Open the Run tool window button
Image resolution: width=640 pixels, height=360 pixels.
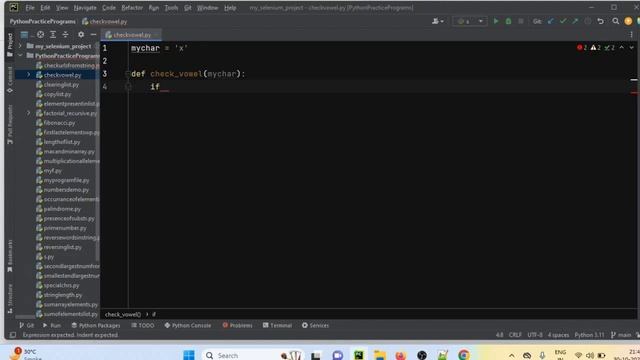pyautogui.click(x=52, y=325)
